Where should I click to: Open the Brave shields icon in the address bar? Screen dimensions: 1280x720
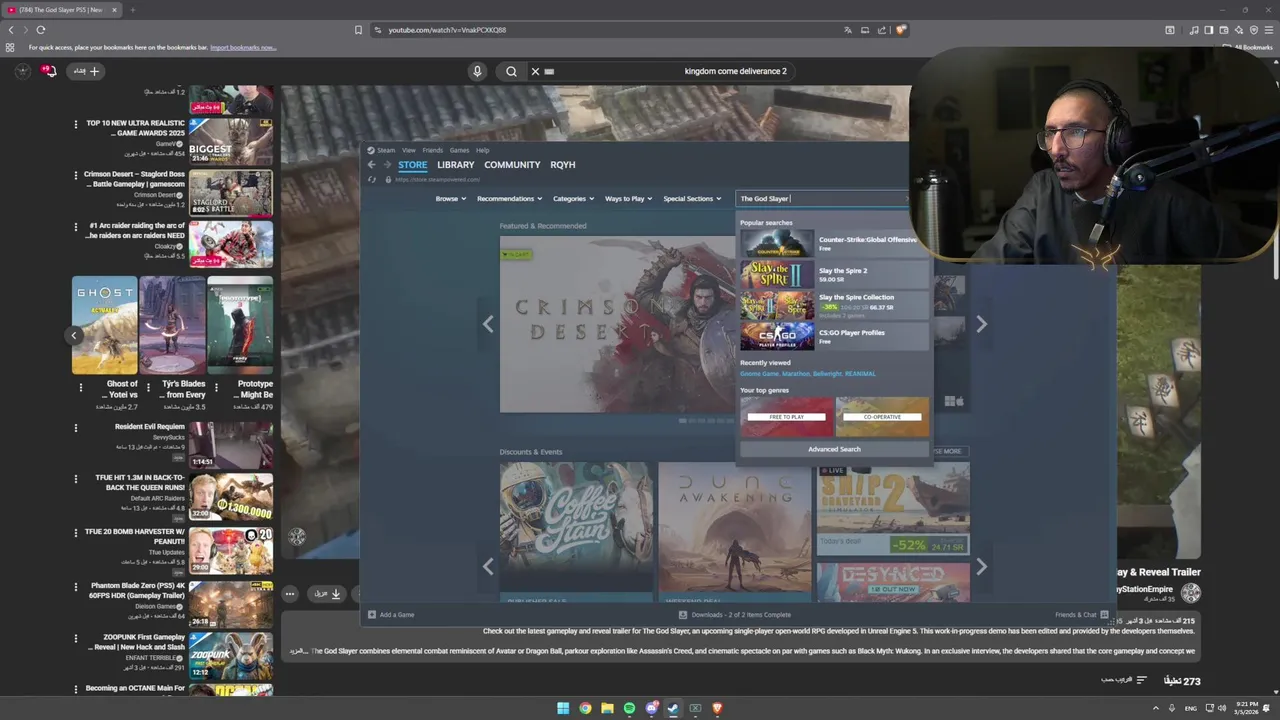click(x=901, y=30)
